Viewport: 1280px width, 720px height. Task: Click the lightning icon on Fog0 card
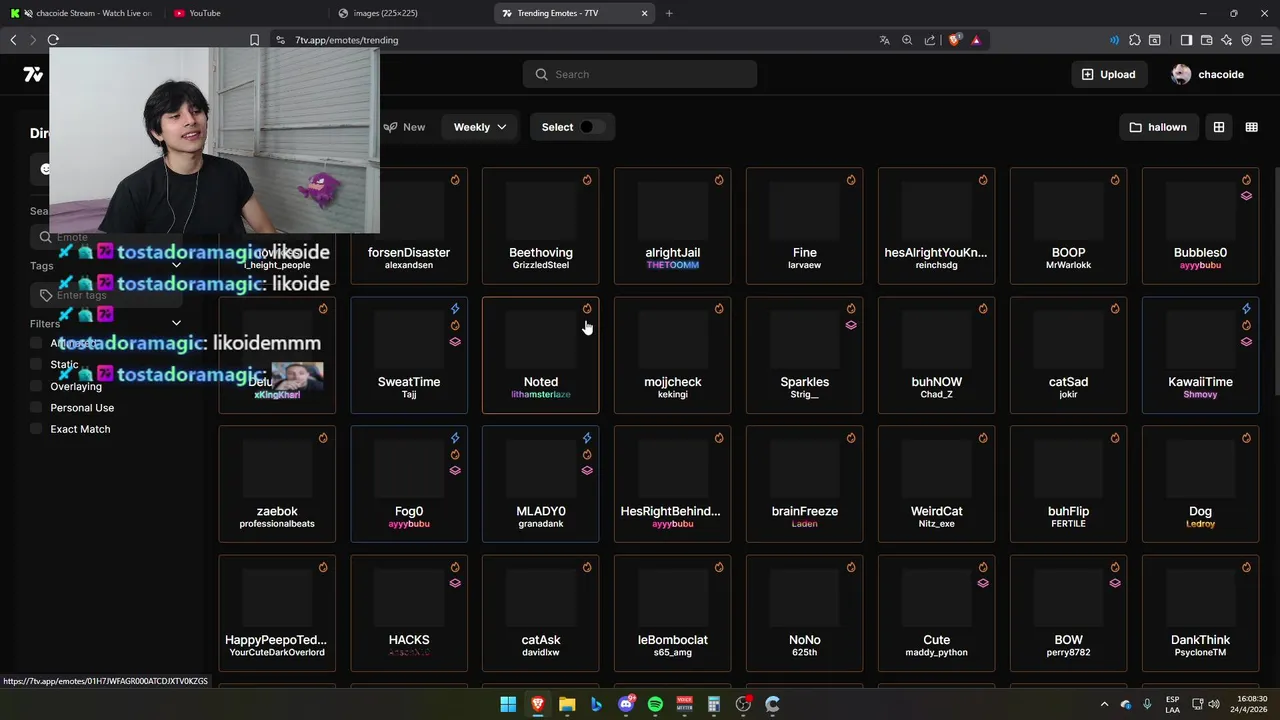click(x=455, y=438)
